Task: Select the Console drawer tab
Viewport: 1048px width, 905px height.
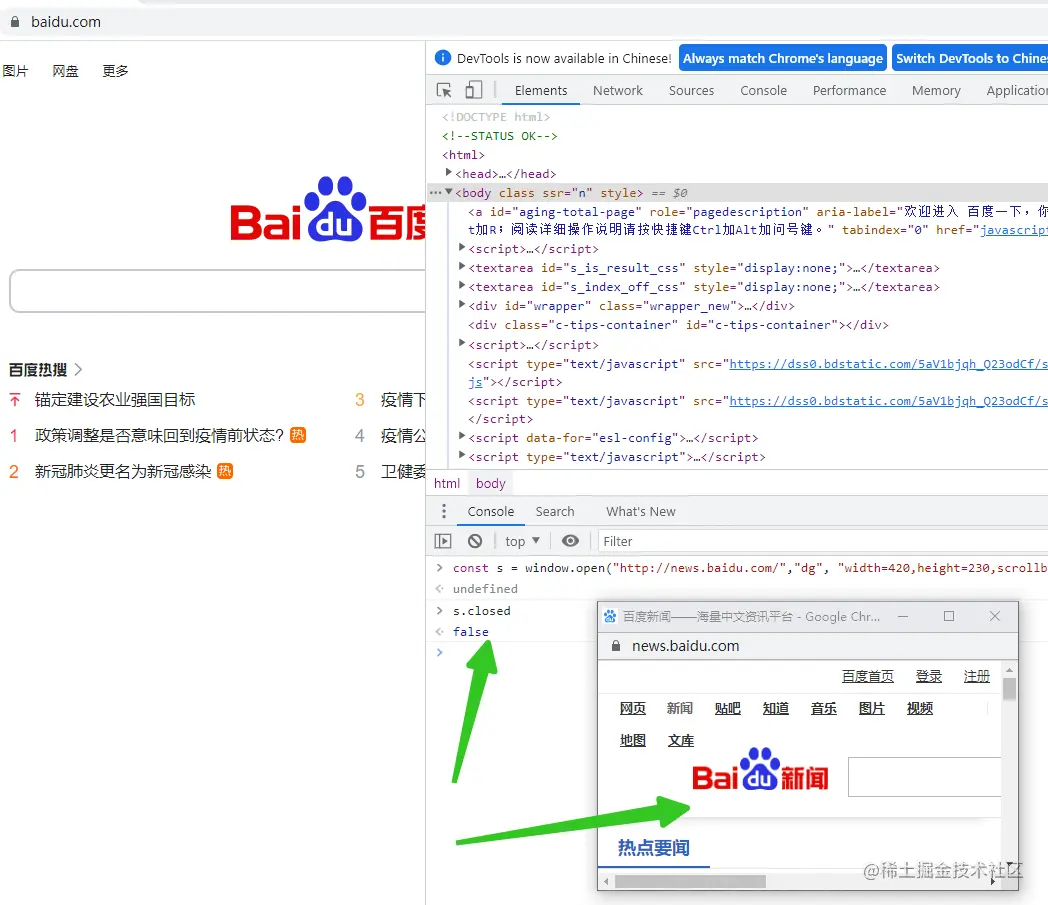Action: (491, 511)
